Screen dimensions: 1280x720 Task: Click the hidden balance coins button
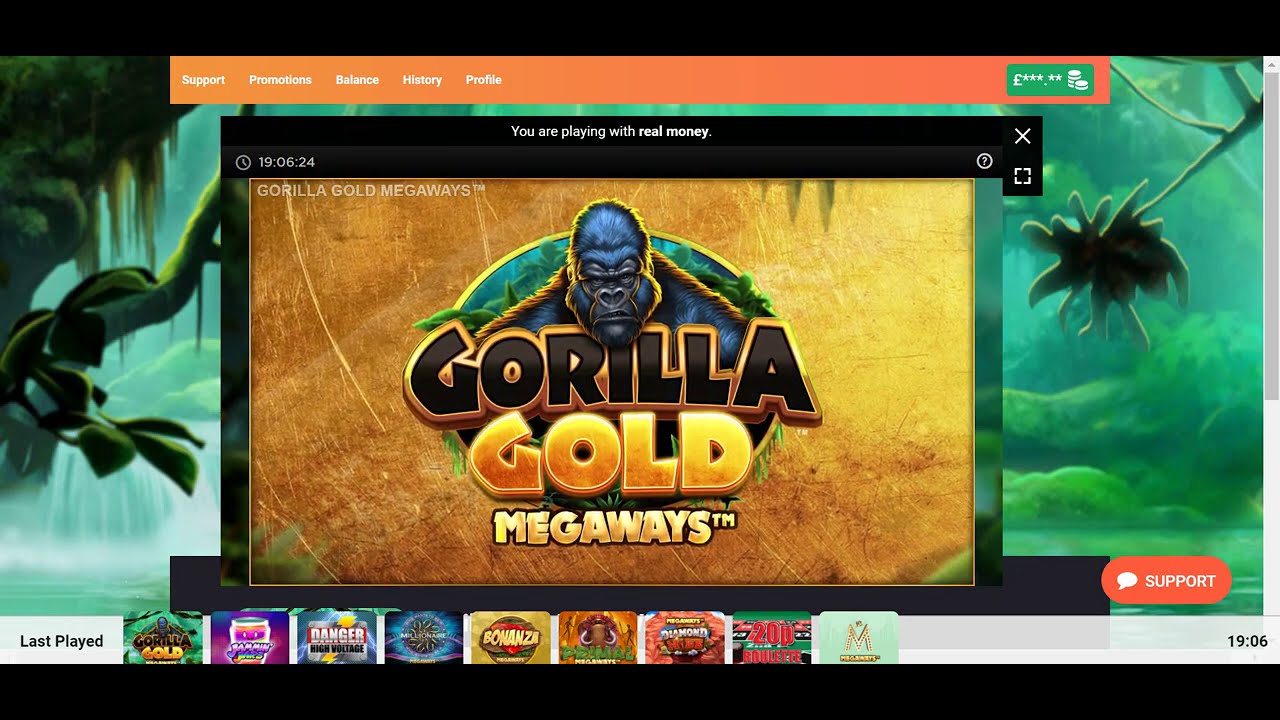[1050, 80]
